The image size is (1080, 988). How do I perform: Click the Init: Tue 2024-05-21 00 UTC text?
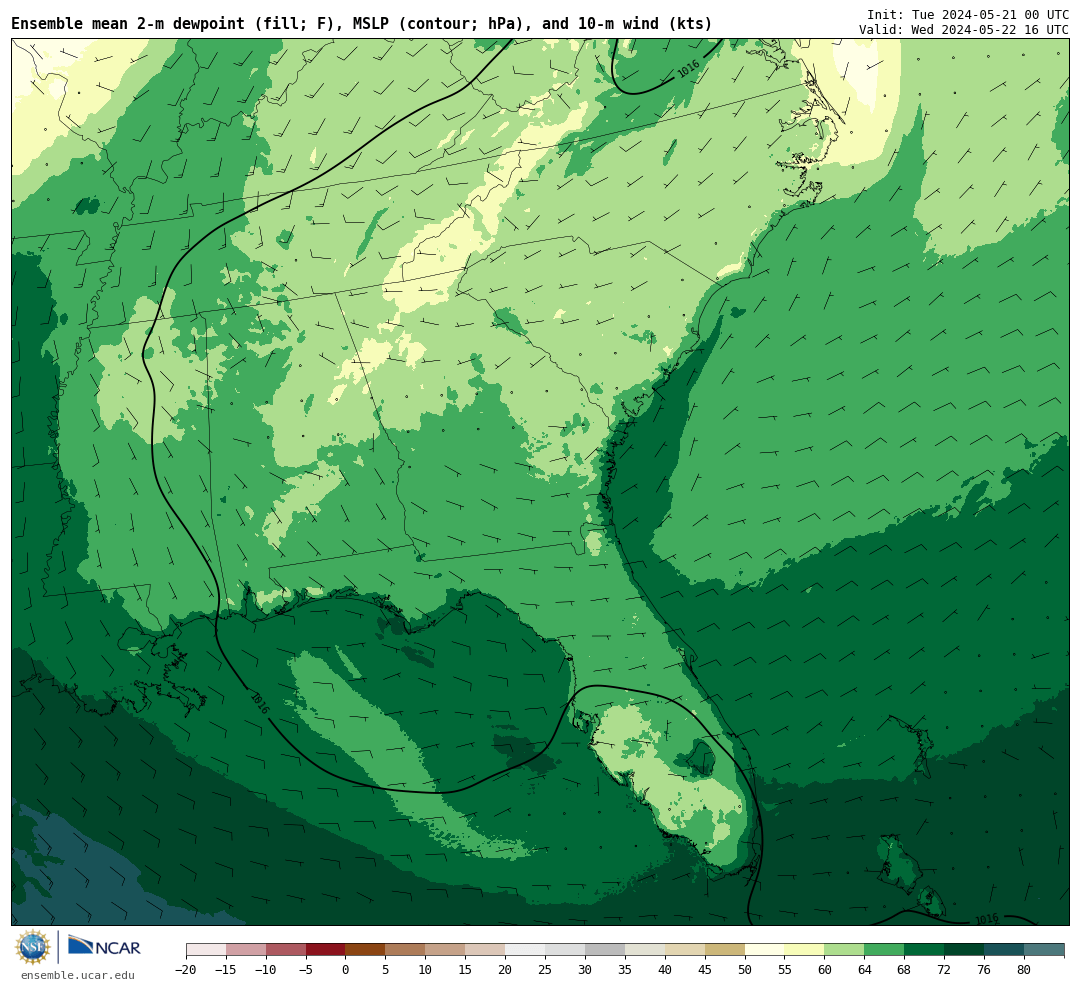click(x=968, y=14)
